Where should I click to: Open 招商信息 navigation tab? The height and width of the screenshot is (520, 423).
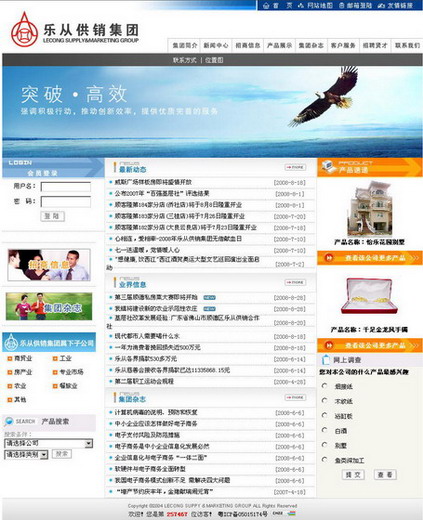pyautogui.click(x=248, y=45)
